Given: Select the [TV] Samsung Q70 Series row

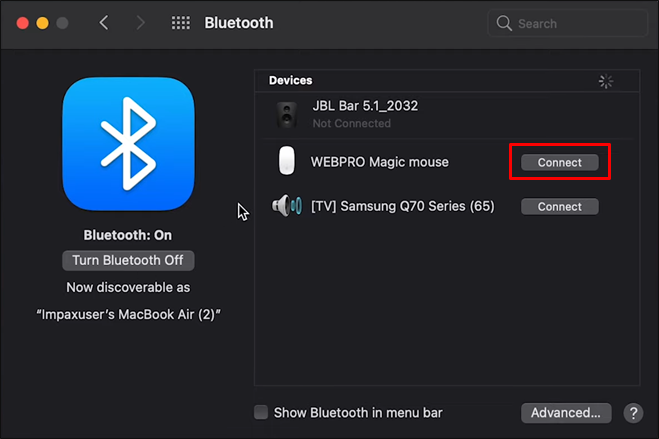Looking at the screenshot, I should tap(447, 206).
